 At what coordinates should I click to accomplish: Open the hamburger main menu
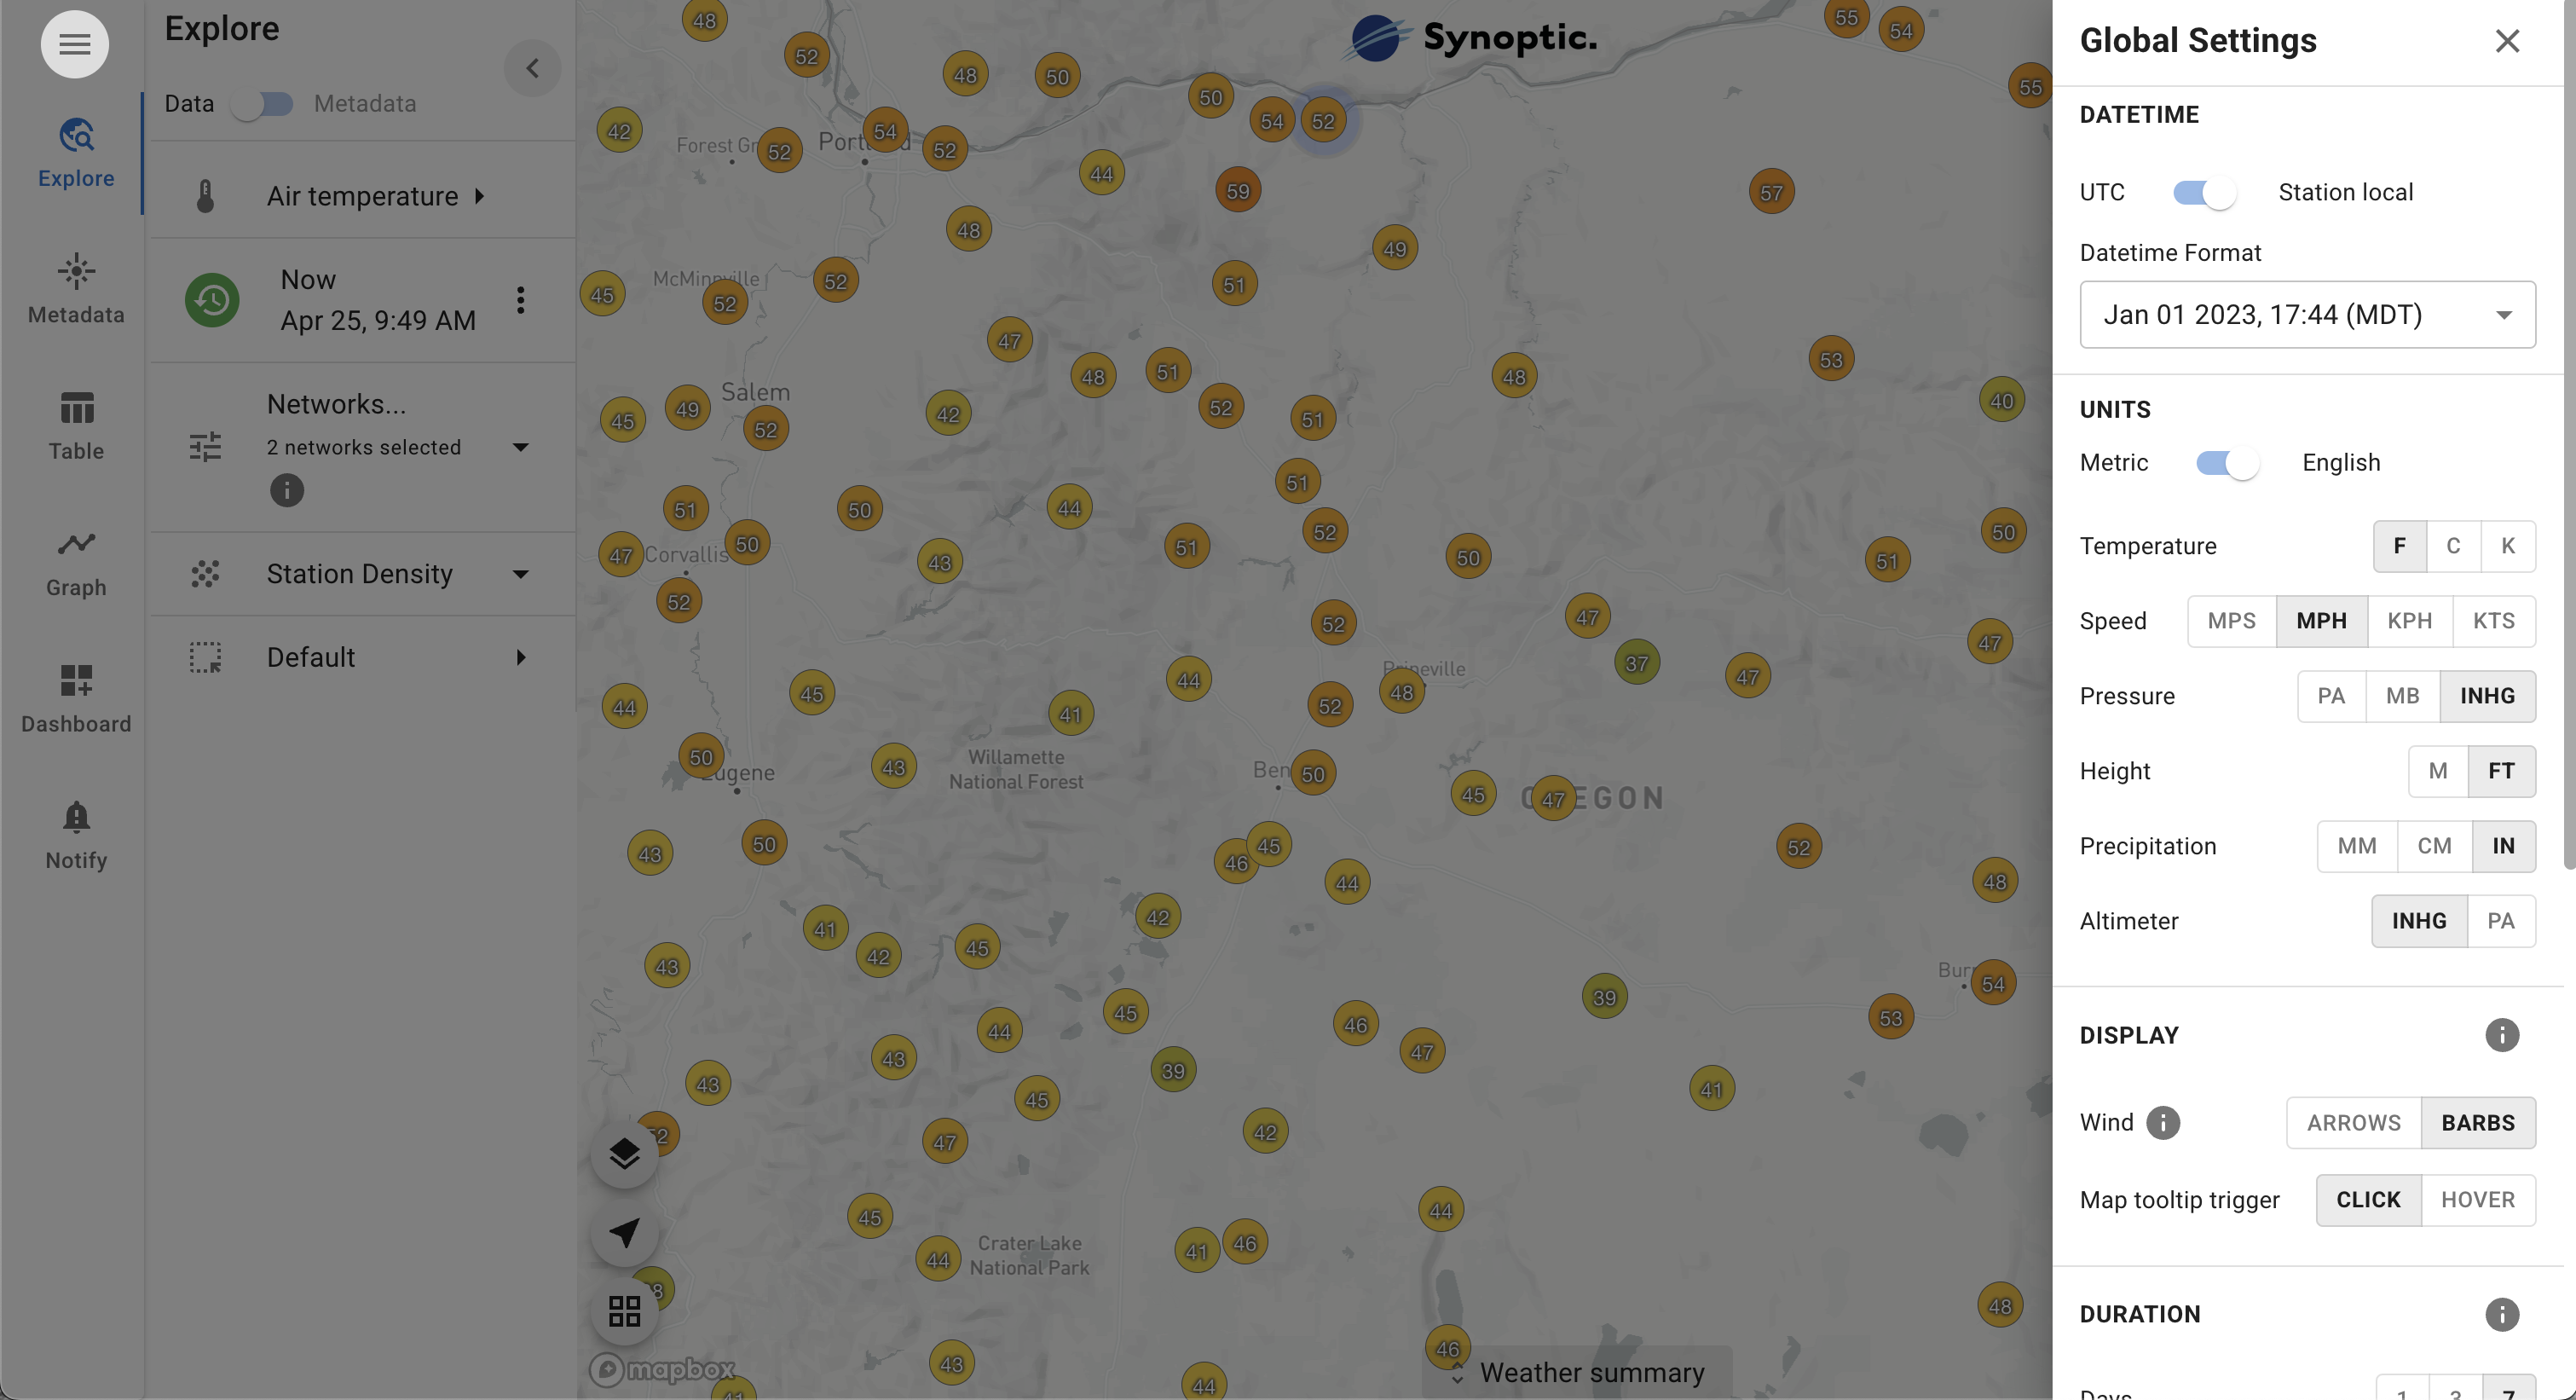tap(74, 44)
